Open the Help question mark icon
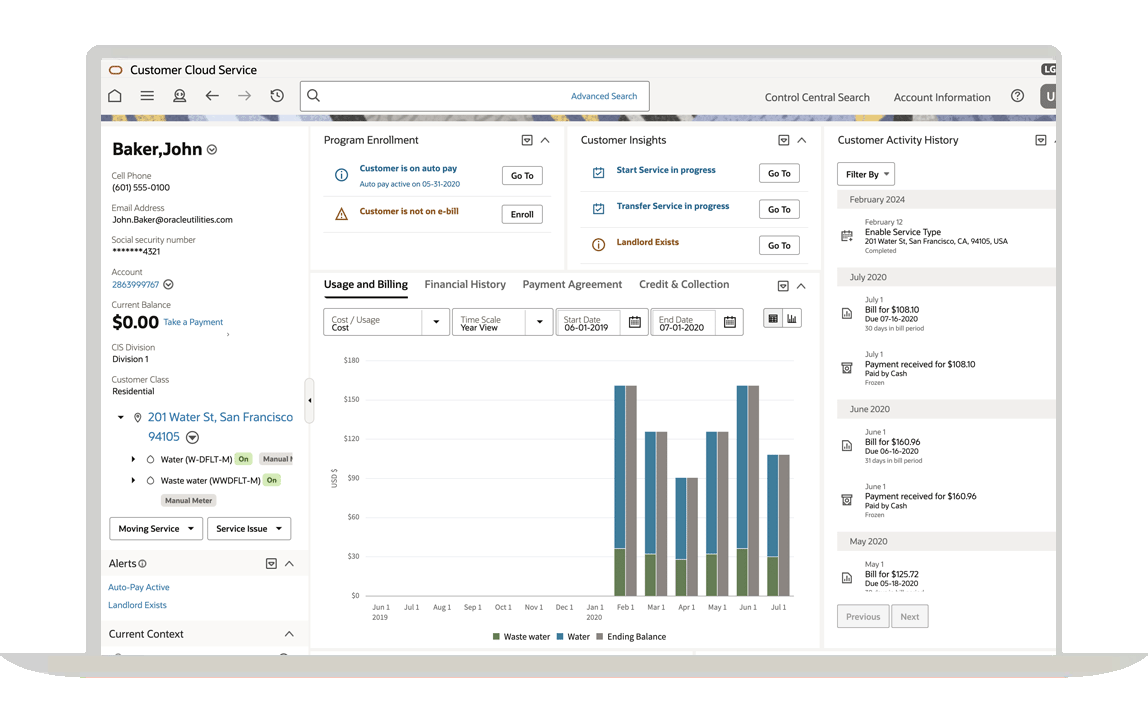Viewport: 1148px width, 724px height. [1017, 96]
